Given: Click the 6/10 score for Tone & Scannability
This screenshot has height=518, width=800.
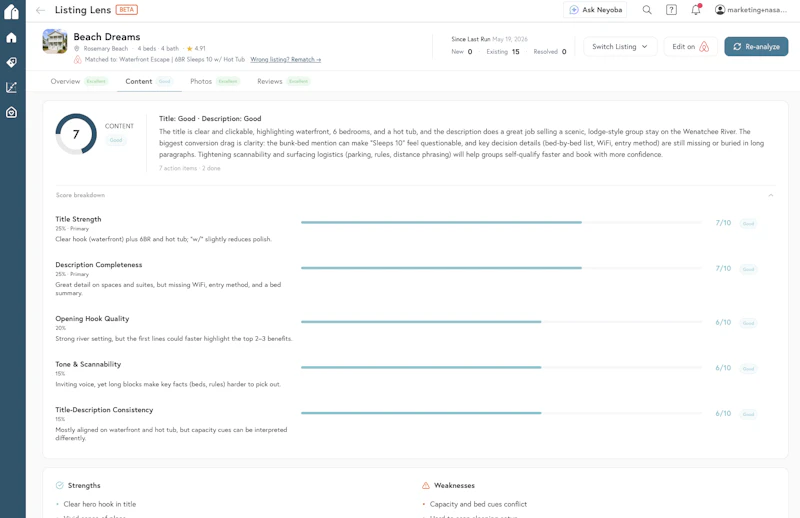Looking at the screenshot, I should 723,367.
